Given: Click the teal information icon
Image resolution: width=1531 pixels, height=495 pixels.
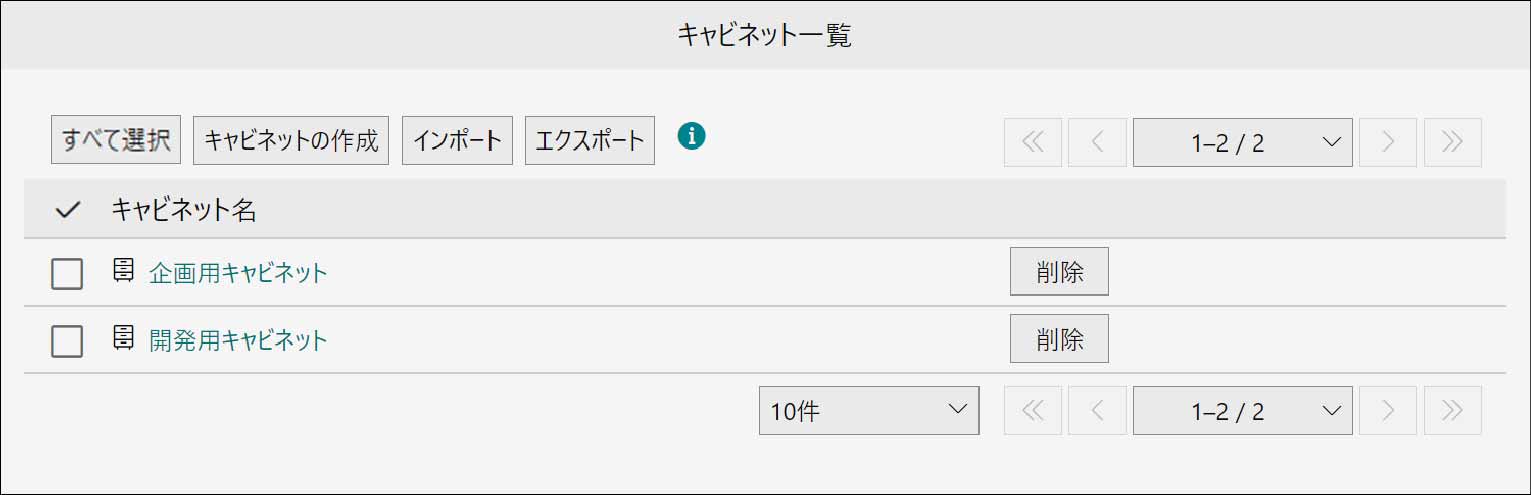Looking at the screenshot, I should click(x=691, y=136).
